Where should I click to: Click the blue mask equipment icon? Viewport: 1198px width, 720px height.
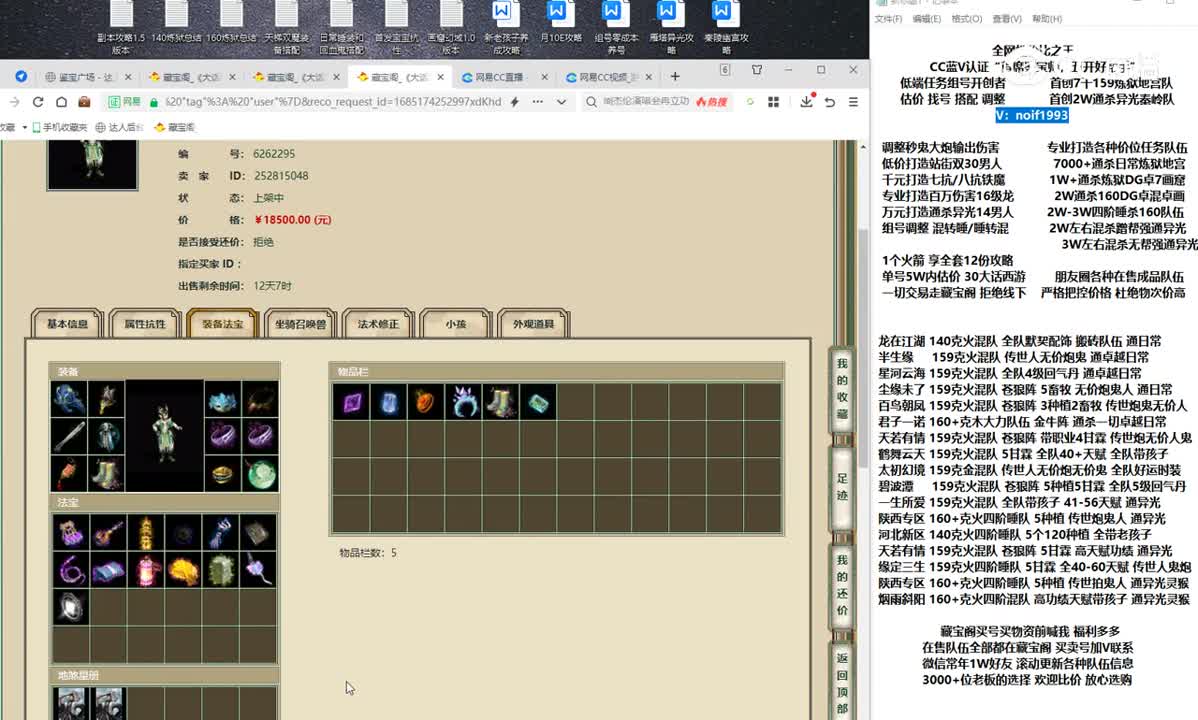tap(222, 399)
